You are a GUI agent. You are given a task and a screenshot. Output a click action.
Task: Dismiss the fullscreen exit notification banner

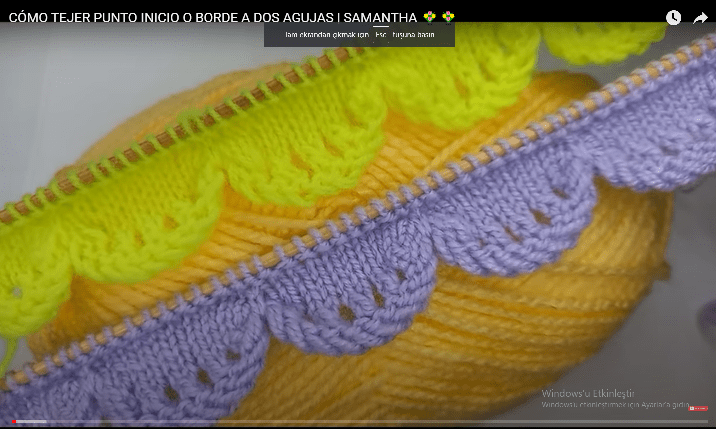pyautogui.click(x=359, y=34)
